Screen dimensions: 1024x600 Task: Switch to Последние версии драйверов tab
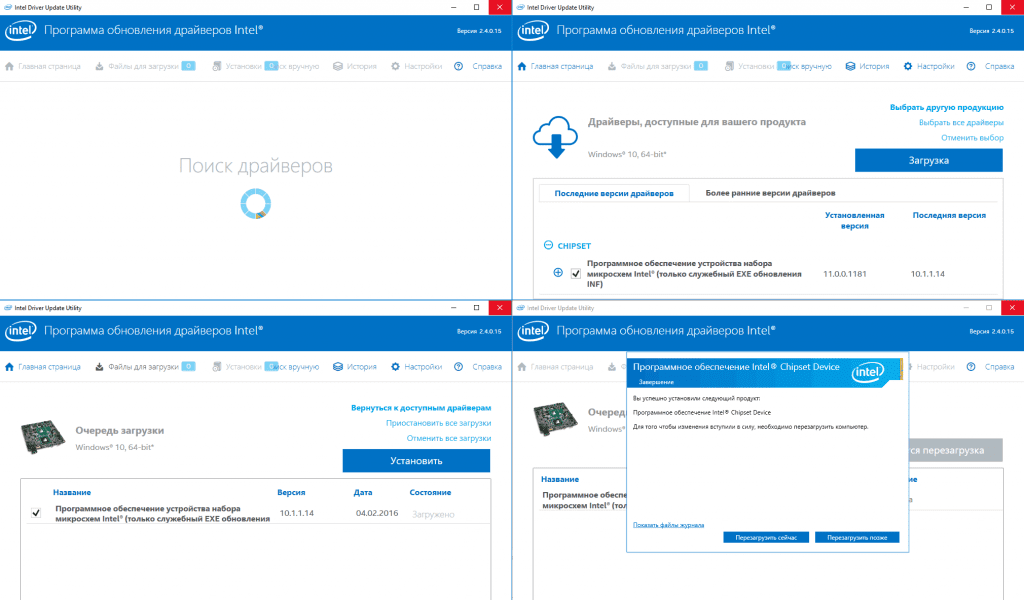click(614, 193)
